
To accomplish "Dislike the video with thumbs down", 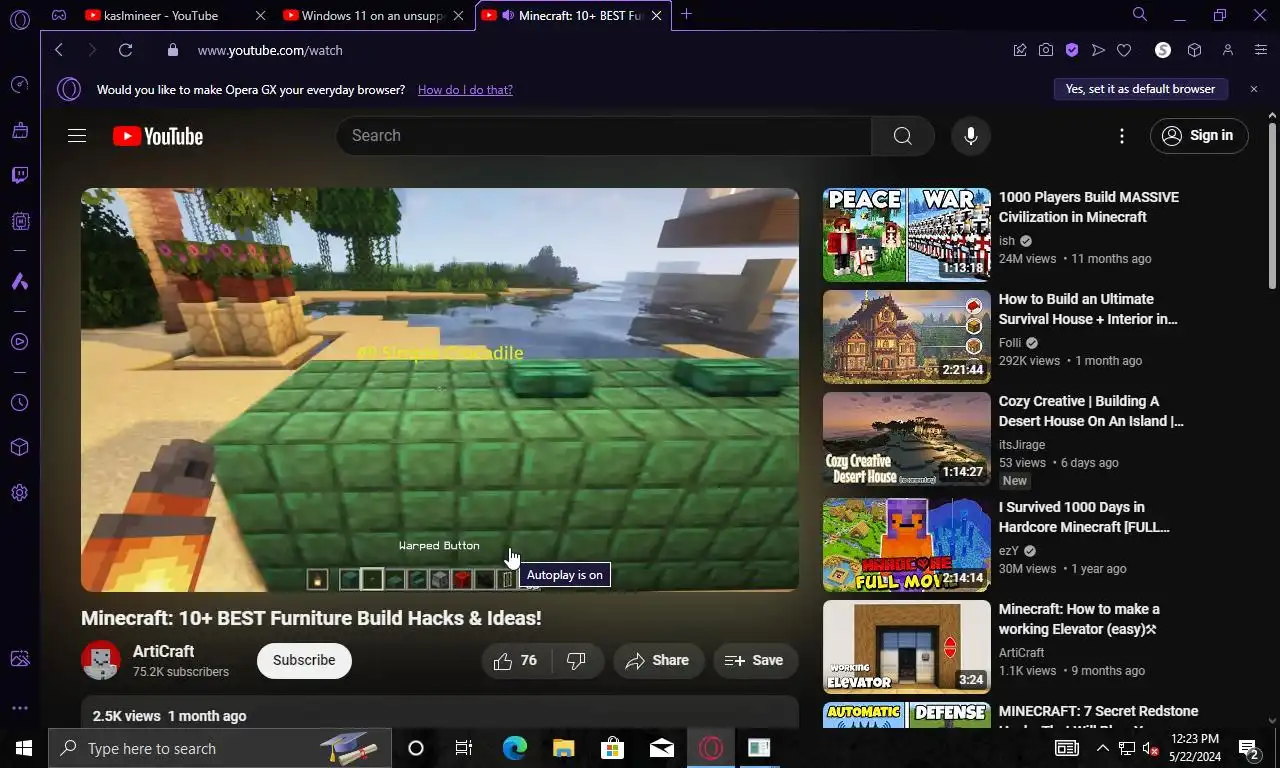I will (576, 660).
